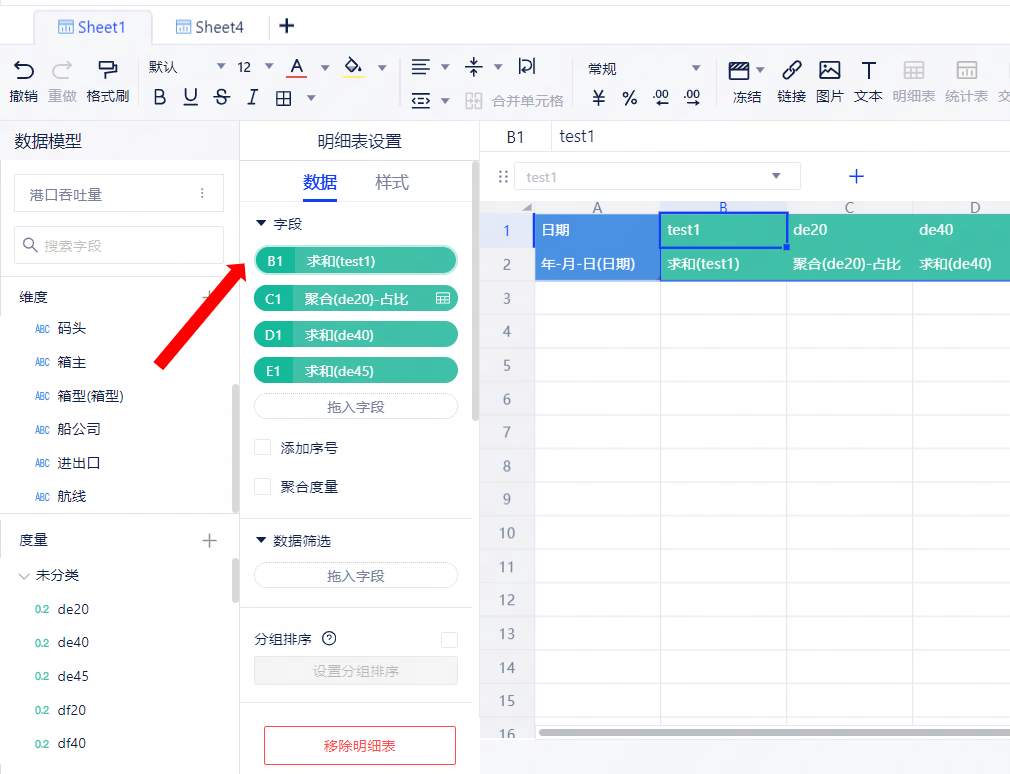
Task: Insert a hyperlink (链接)
Action: 791,70
